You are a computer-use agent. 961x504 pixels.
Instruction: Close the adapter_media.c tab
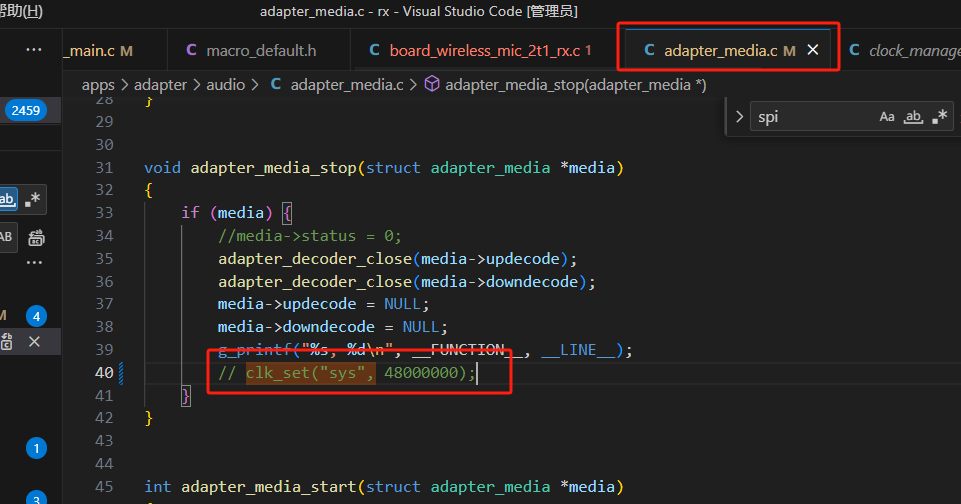[x=813, y=50]
